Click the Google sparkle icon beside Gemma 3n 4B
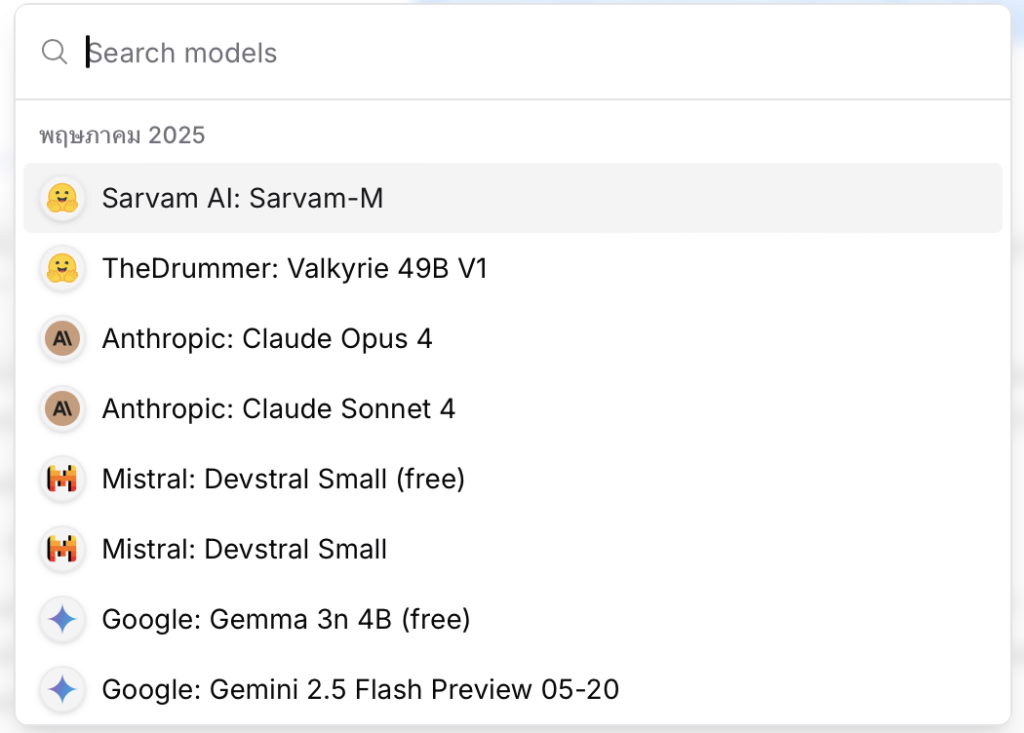 (63, 619)
